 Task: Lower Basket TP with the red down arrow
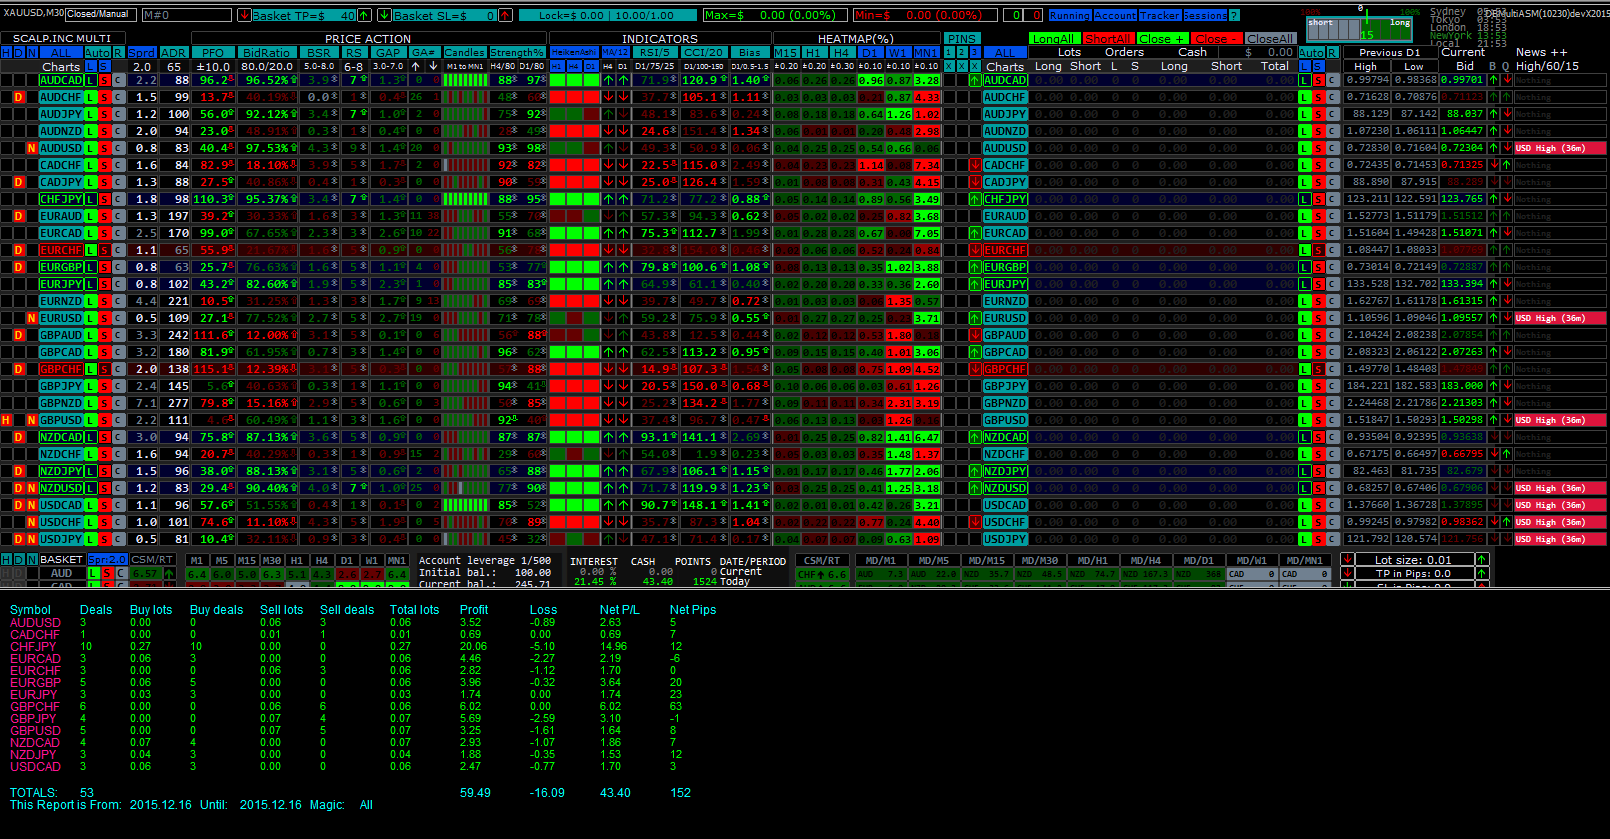point(244,15)
